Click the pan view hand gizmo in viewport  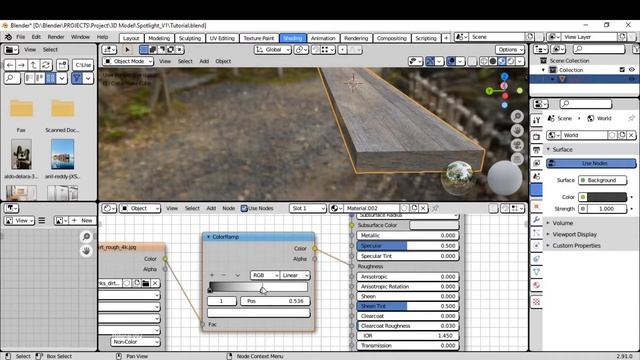517,131
